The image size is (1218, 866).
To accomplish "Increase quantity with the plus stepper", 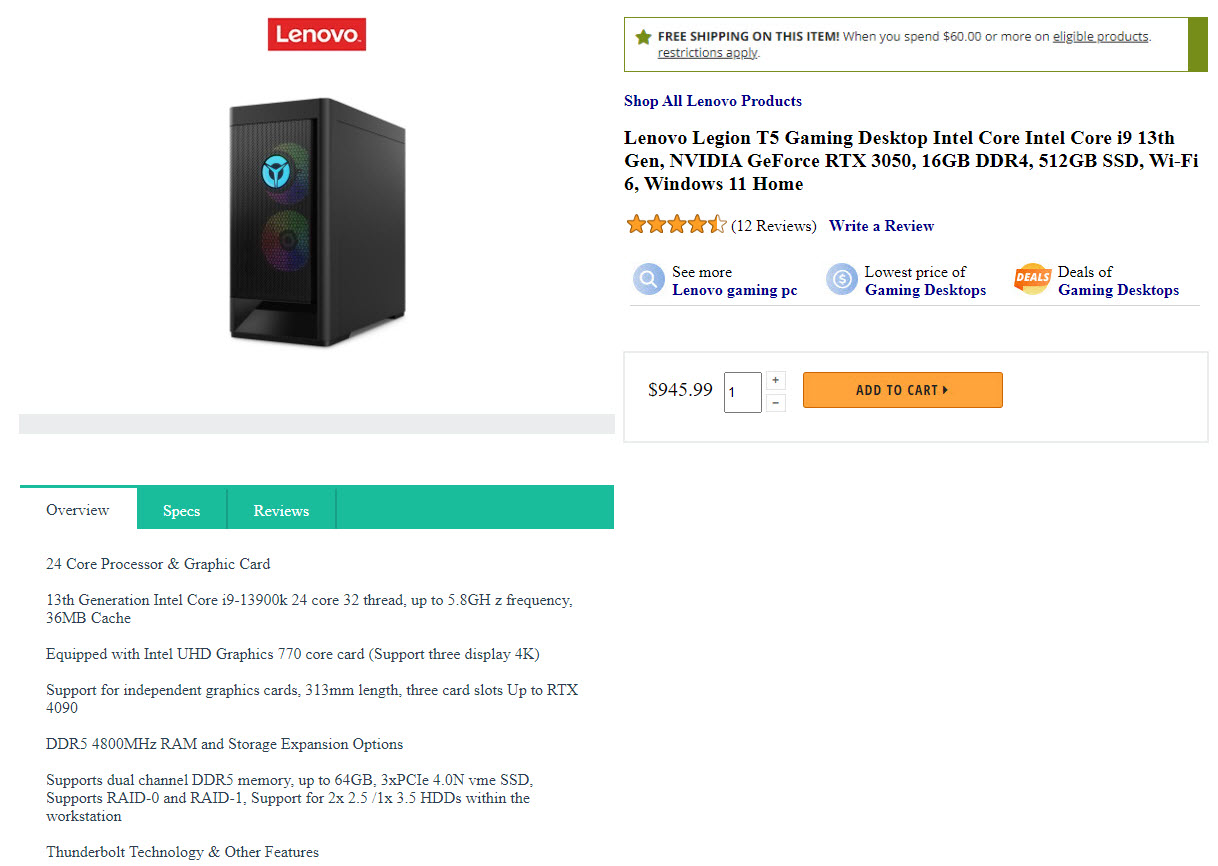I will (776, 381).
